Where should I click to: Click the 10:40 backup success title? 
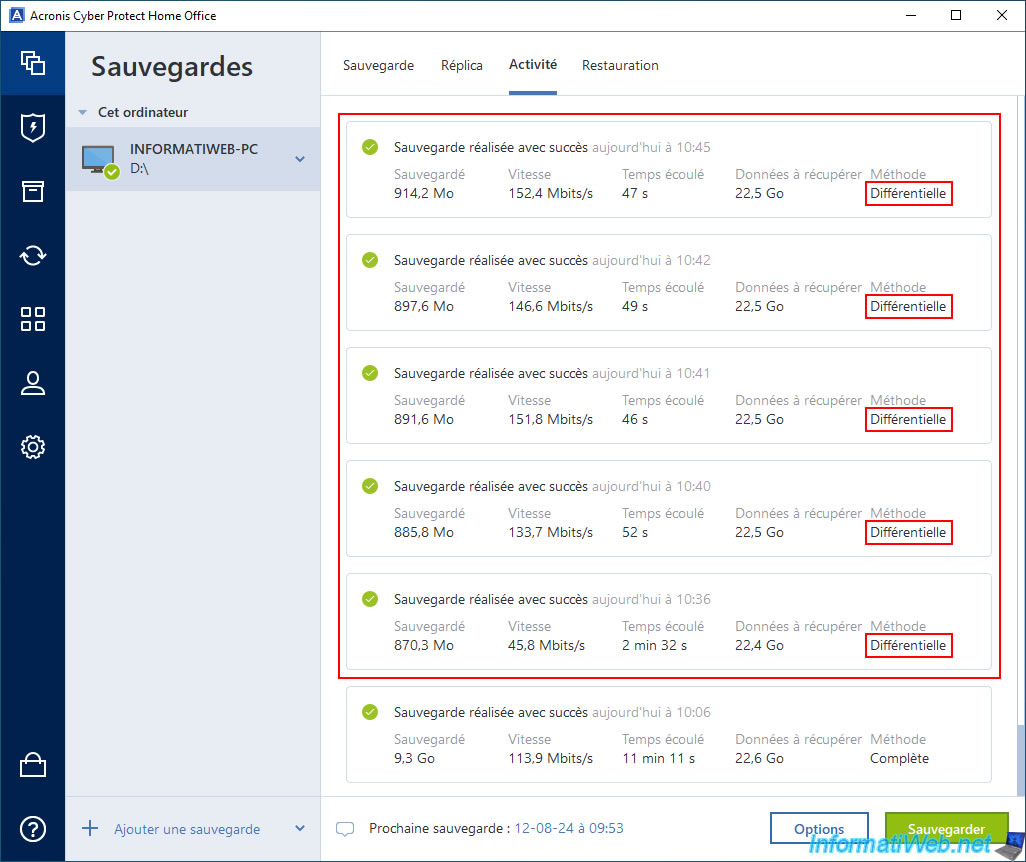pos(491,486)
